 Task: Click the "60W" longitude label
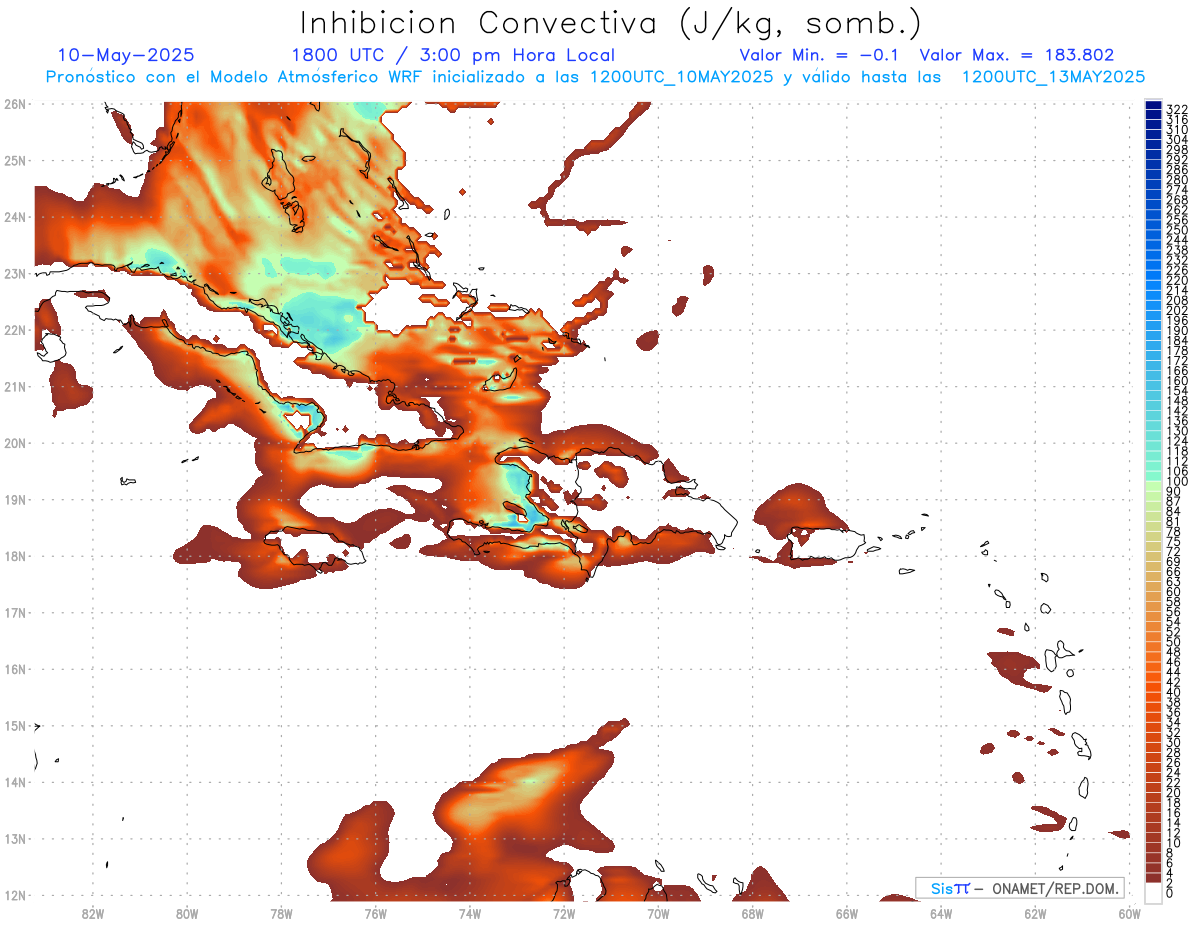[x=1130, y=913]
